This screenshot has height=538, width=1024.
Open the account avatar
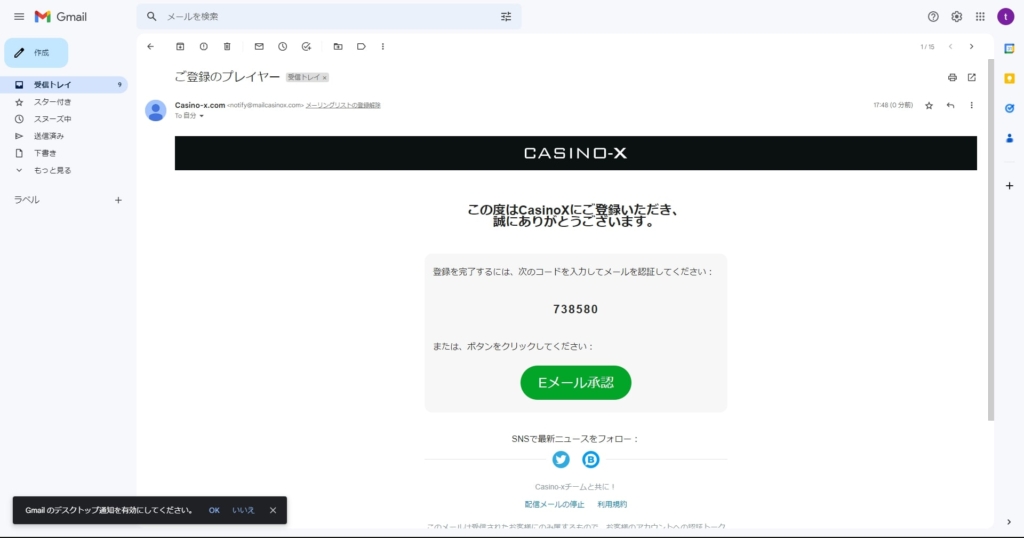coord(1006,17)
